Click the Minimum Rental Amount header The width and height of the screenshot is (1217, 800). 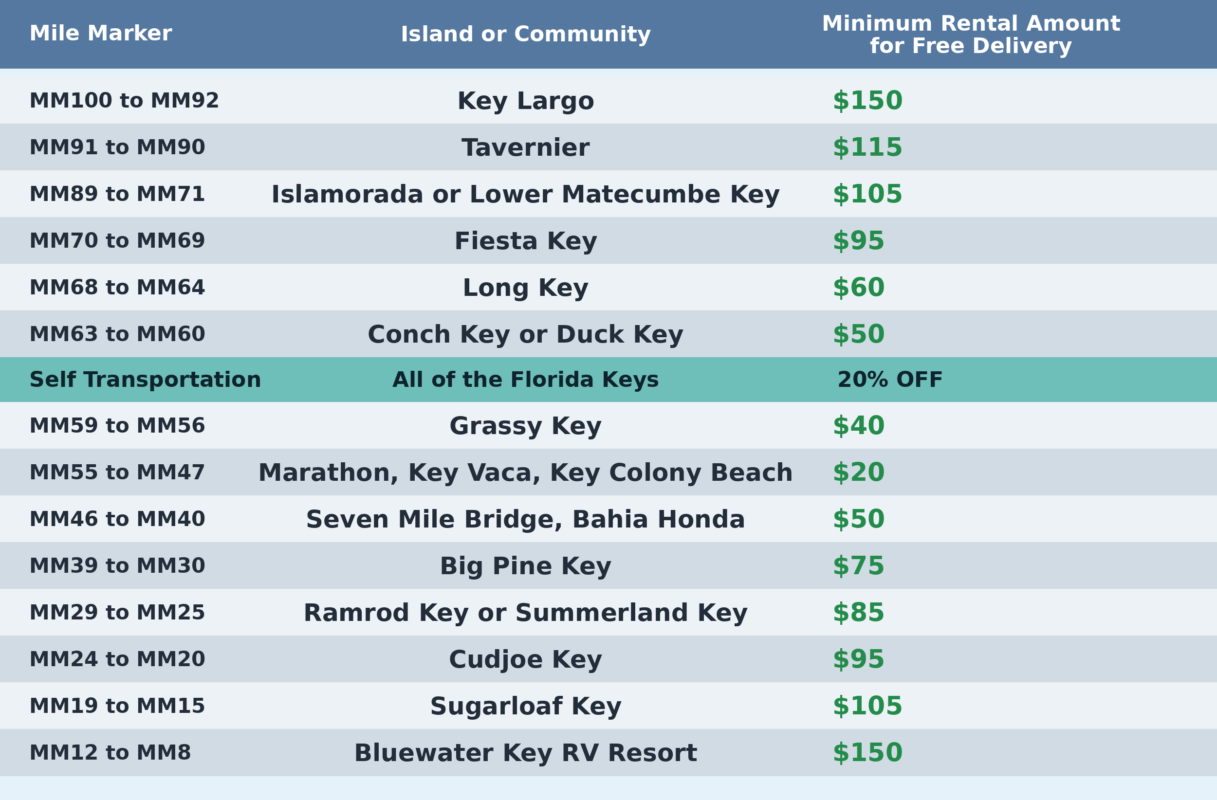click(x=970, y=34)
